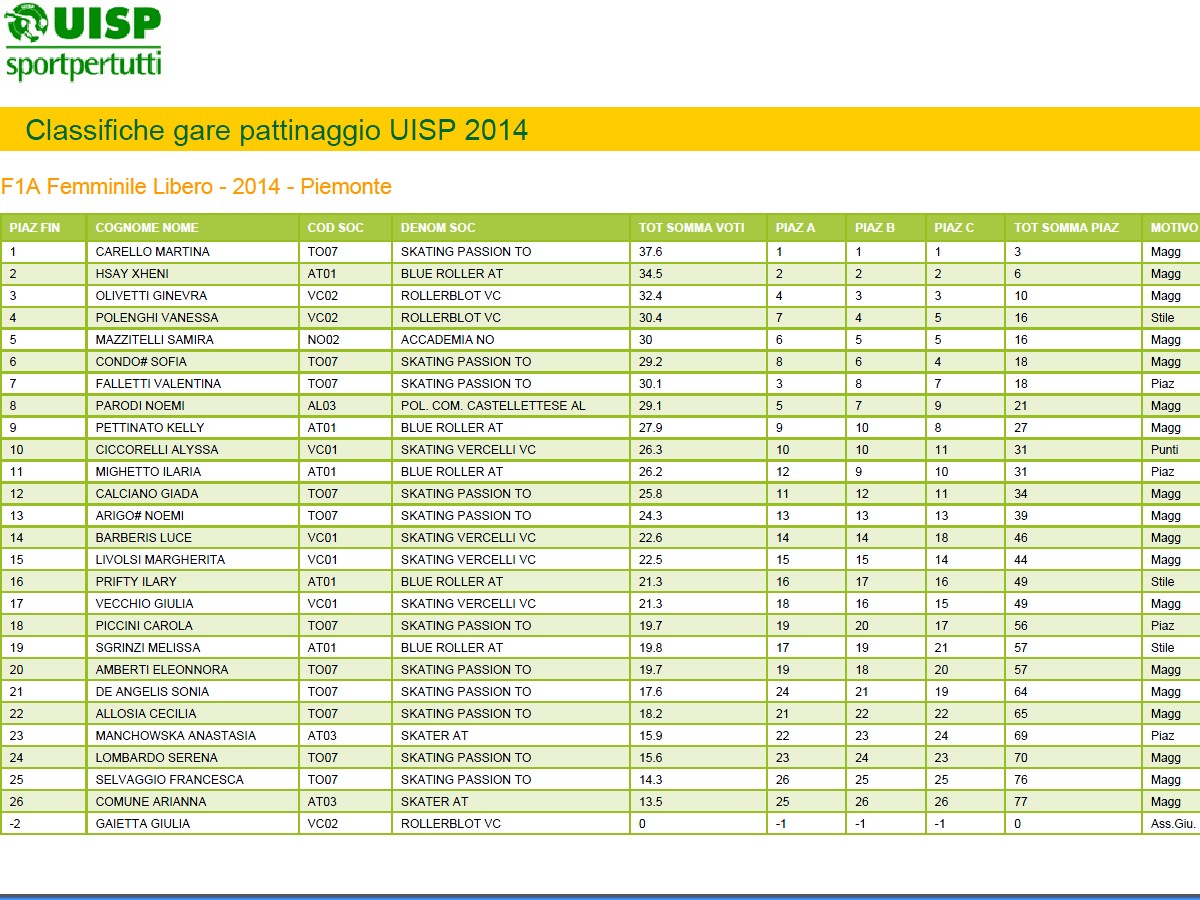The height and width of the screenshot is (900, 1200).
Task: Click final placing -2 in last row
Action: tap(14, 824)
